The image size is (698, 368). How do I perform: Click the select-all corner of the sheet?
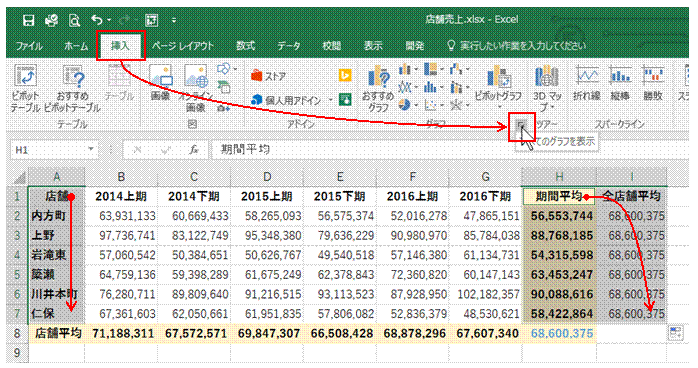pos(18,177)
